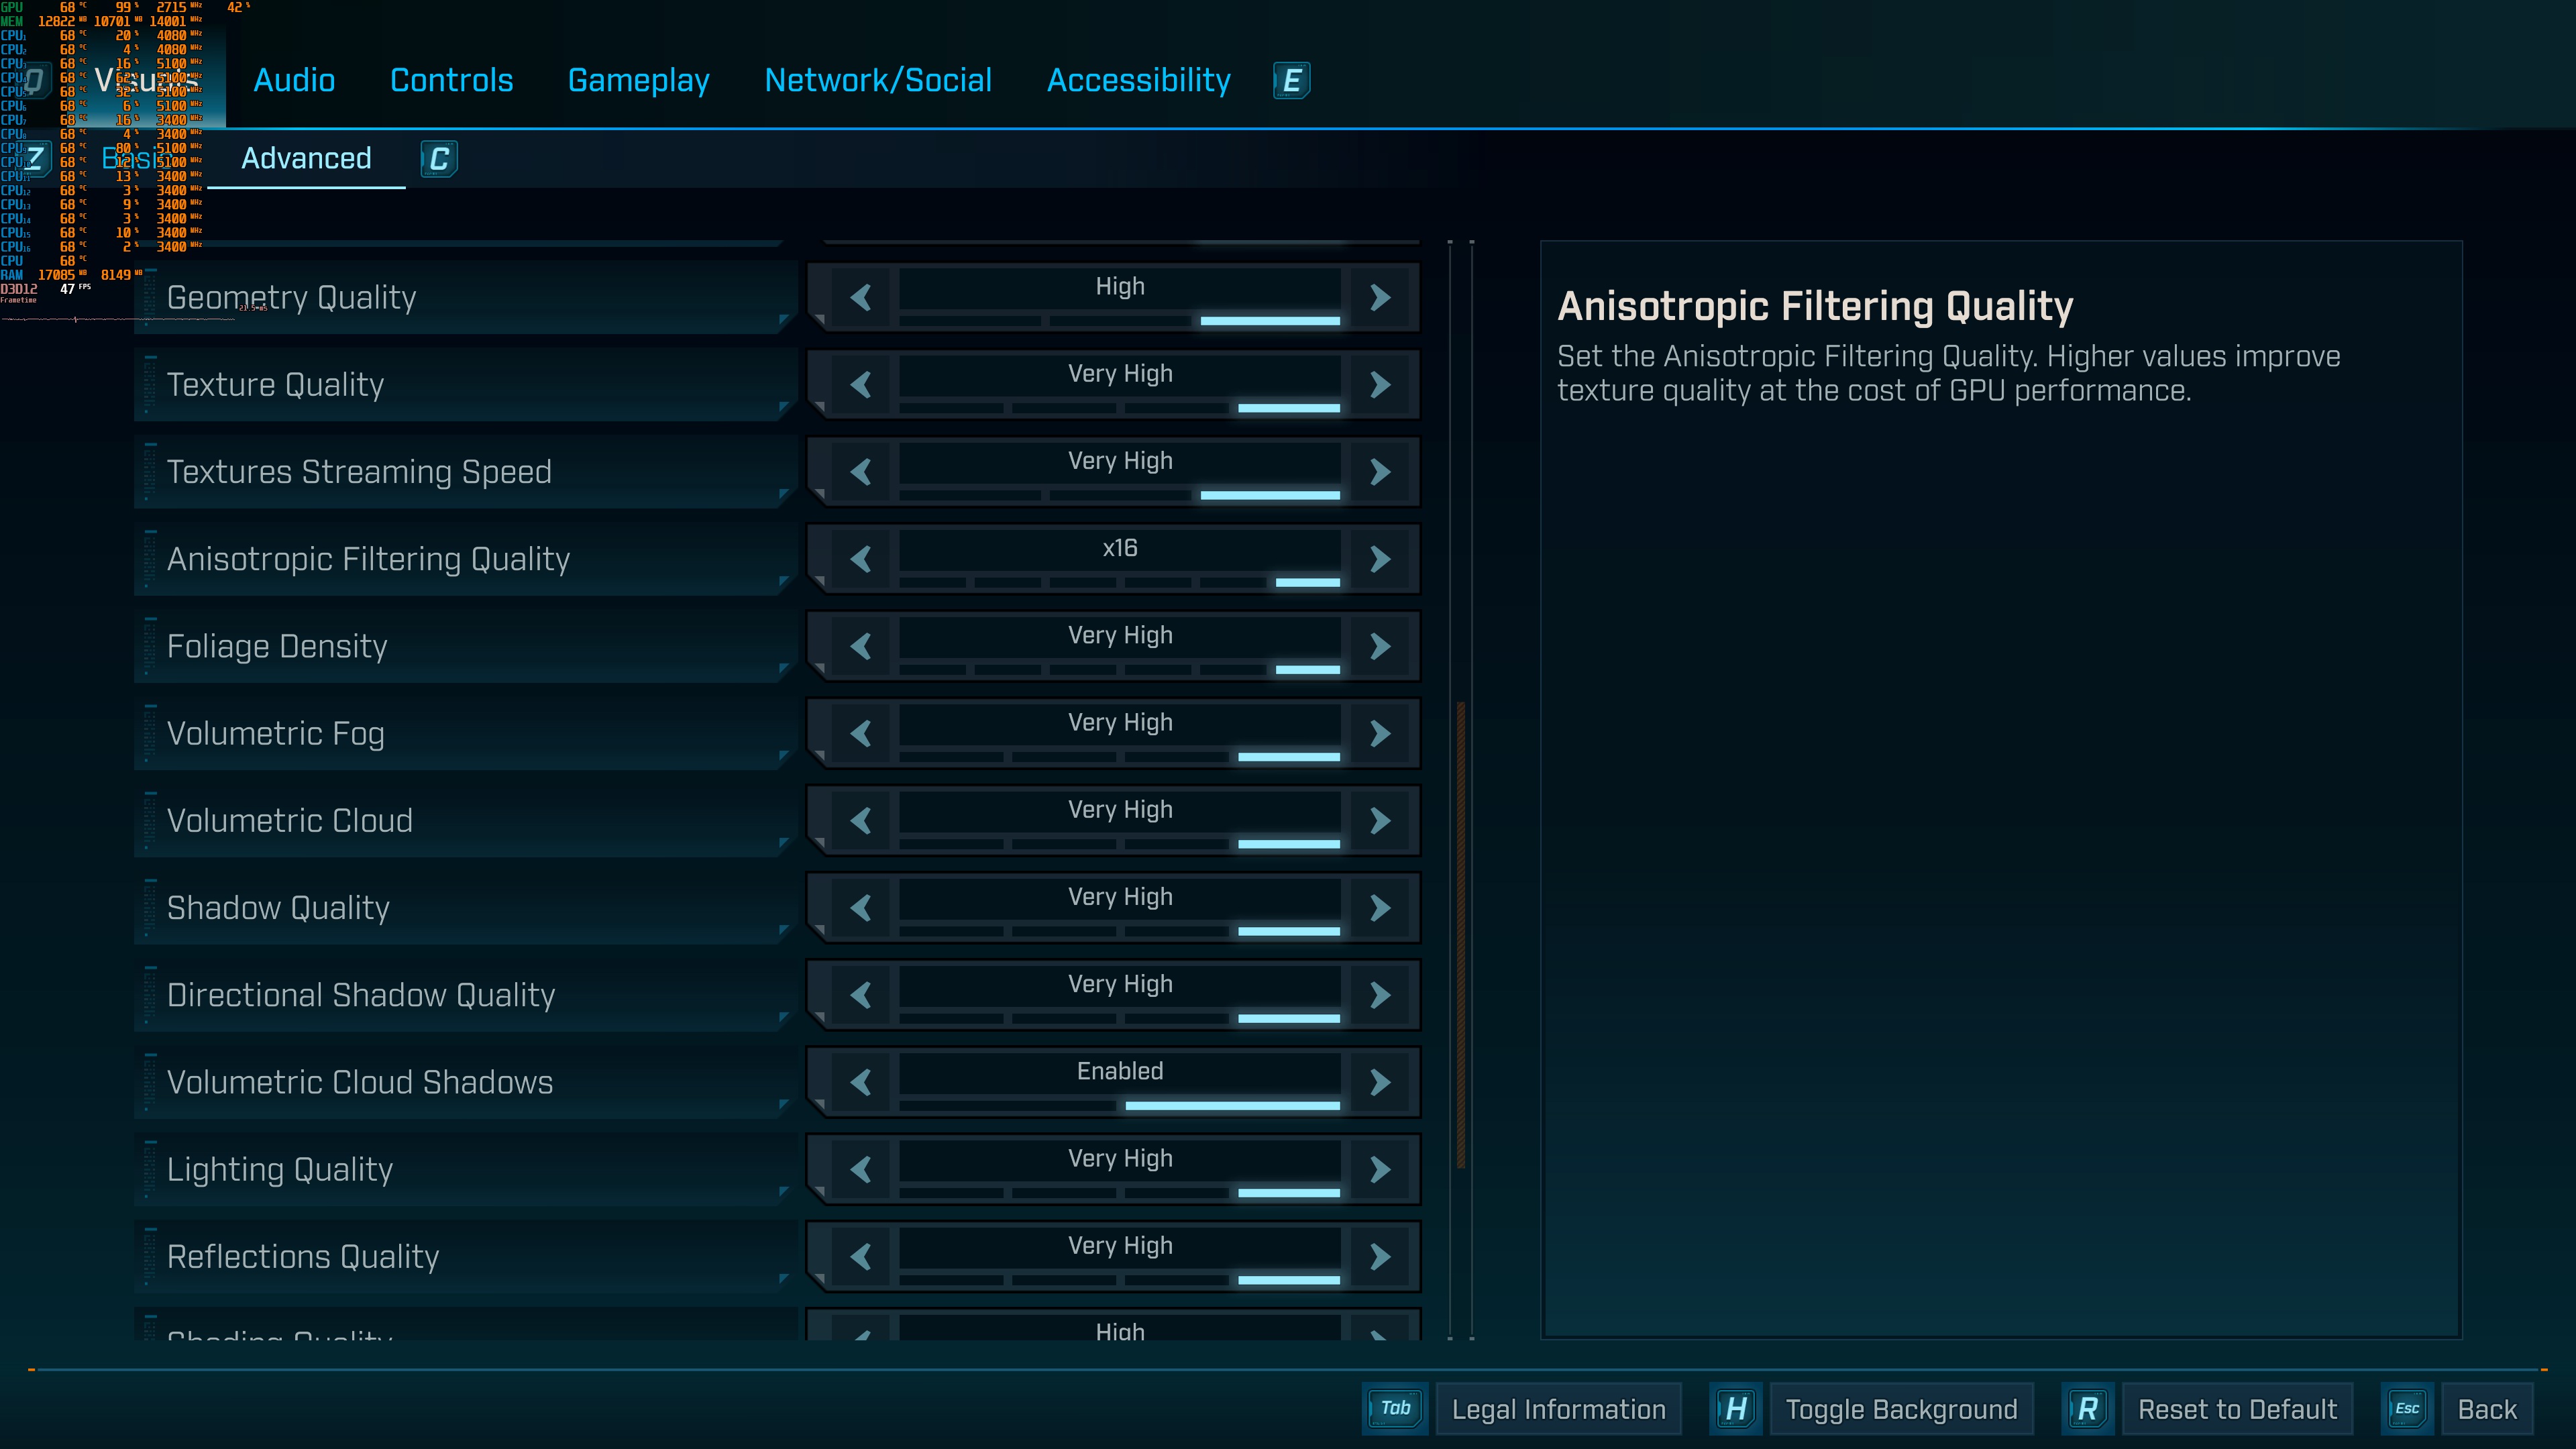Click the E key icon after Accessibility
This screenshot has width=2576, height=1449.
point(1291,80)
